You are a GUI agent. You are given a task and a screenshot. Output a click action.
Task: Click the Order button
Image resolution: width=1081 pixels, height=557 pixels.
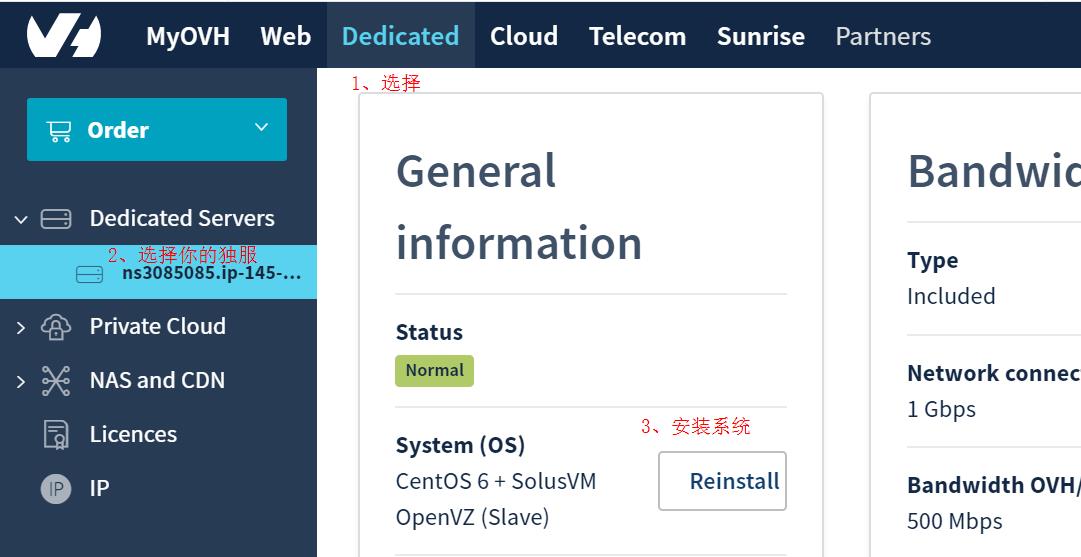click(157, 130)
